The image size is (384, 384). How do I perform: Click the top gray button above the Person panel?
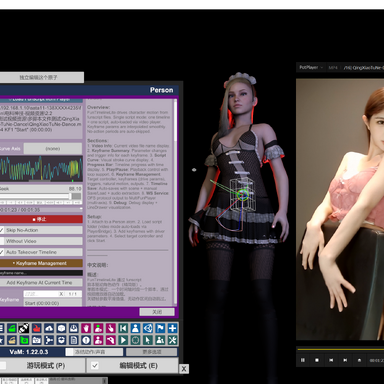click(x=41, y=77)
